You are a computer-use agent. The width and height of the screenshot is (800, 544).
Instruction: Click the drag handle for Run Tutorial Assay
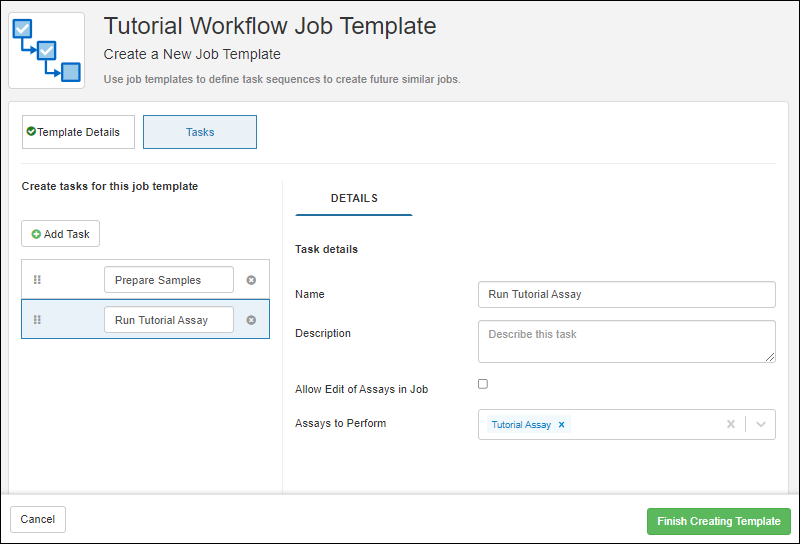coord(37,320)
